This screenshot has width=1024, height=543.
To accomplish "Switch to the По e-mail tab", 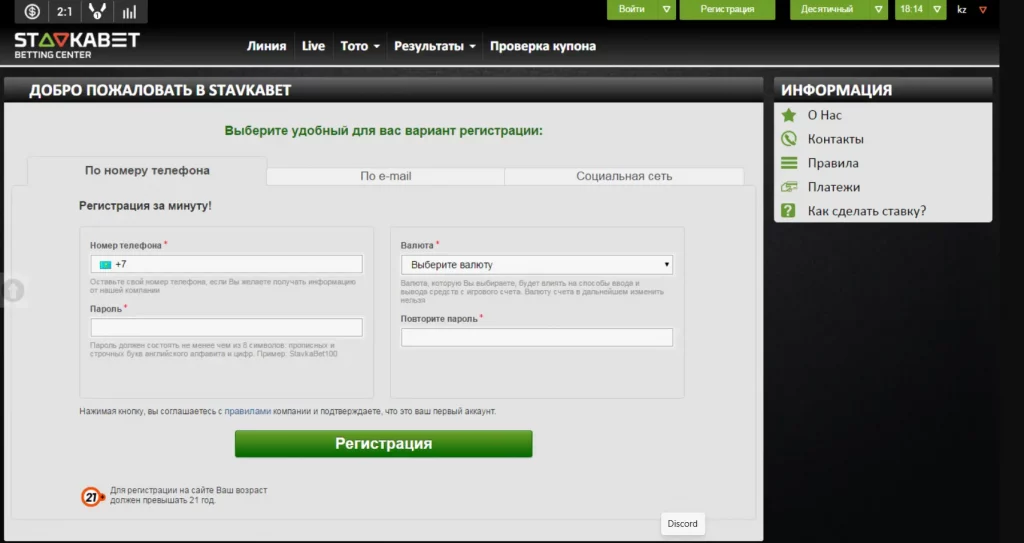I will 385,176.
